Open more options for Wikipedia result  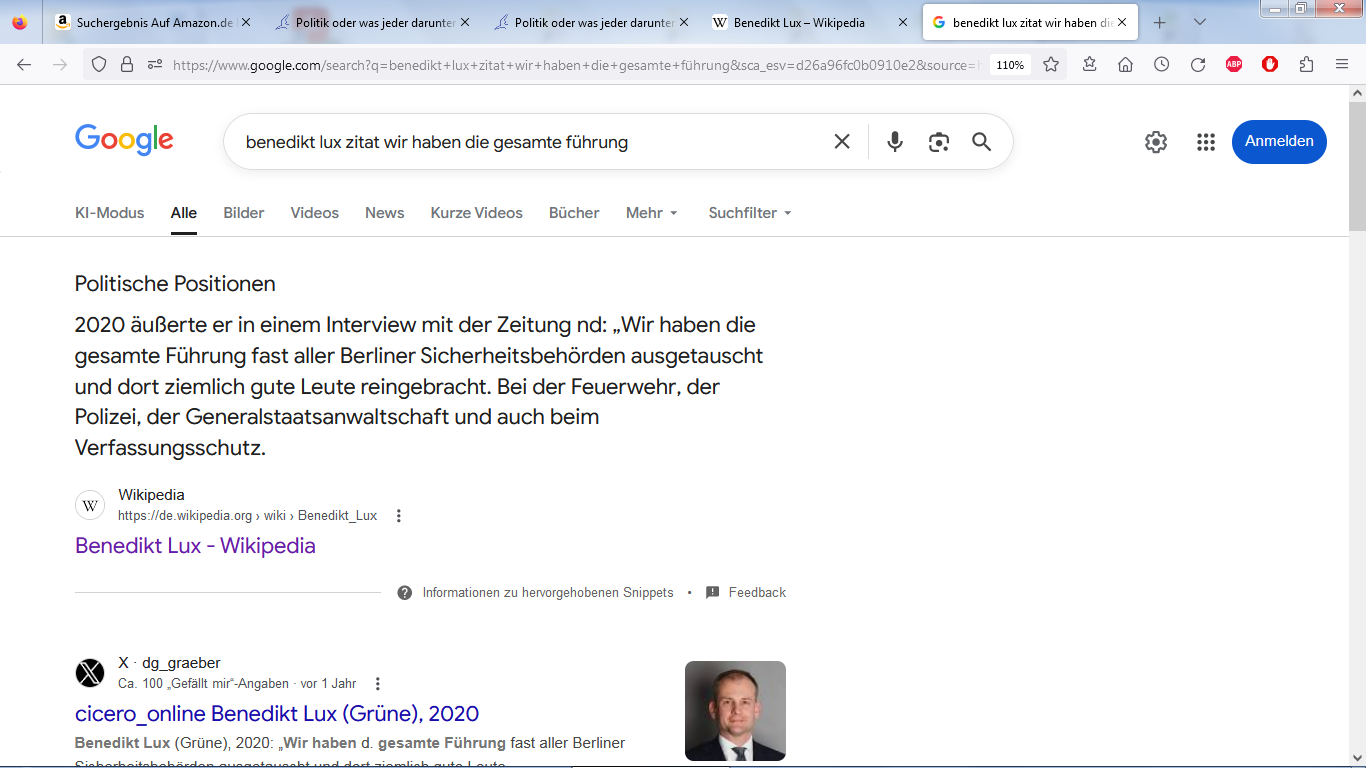point(399,516)
